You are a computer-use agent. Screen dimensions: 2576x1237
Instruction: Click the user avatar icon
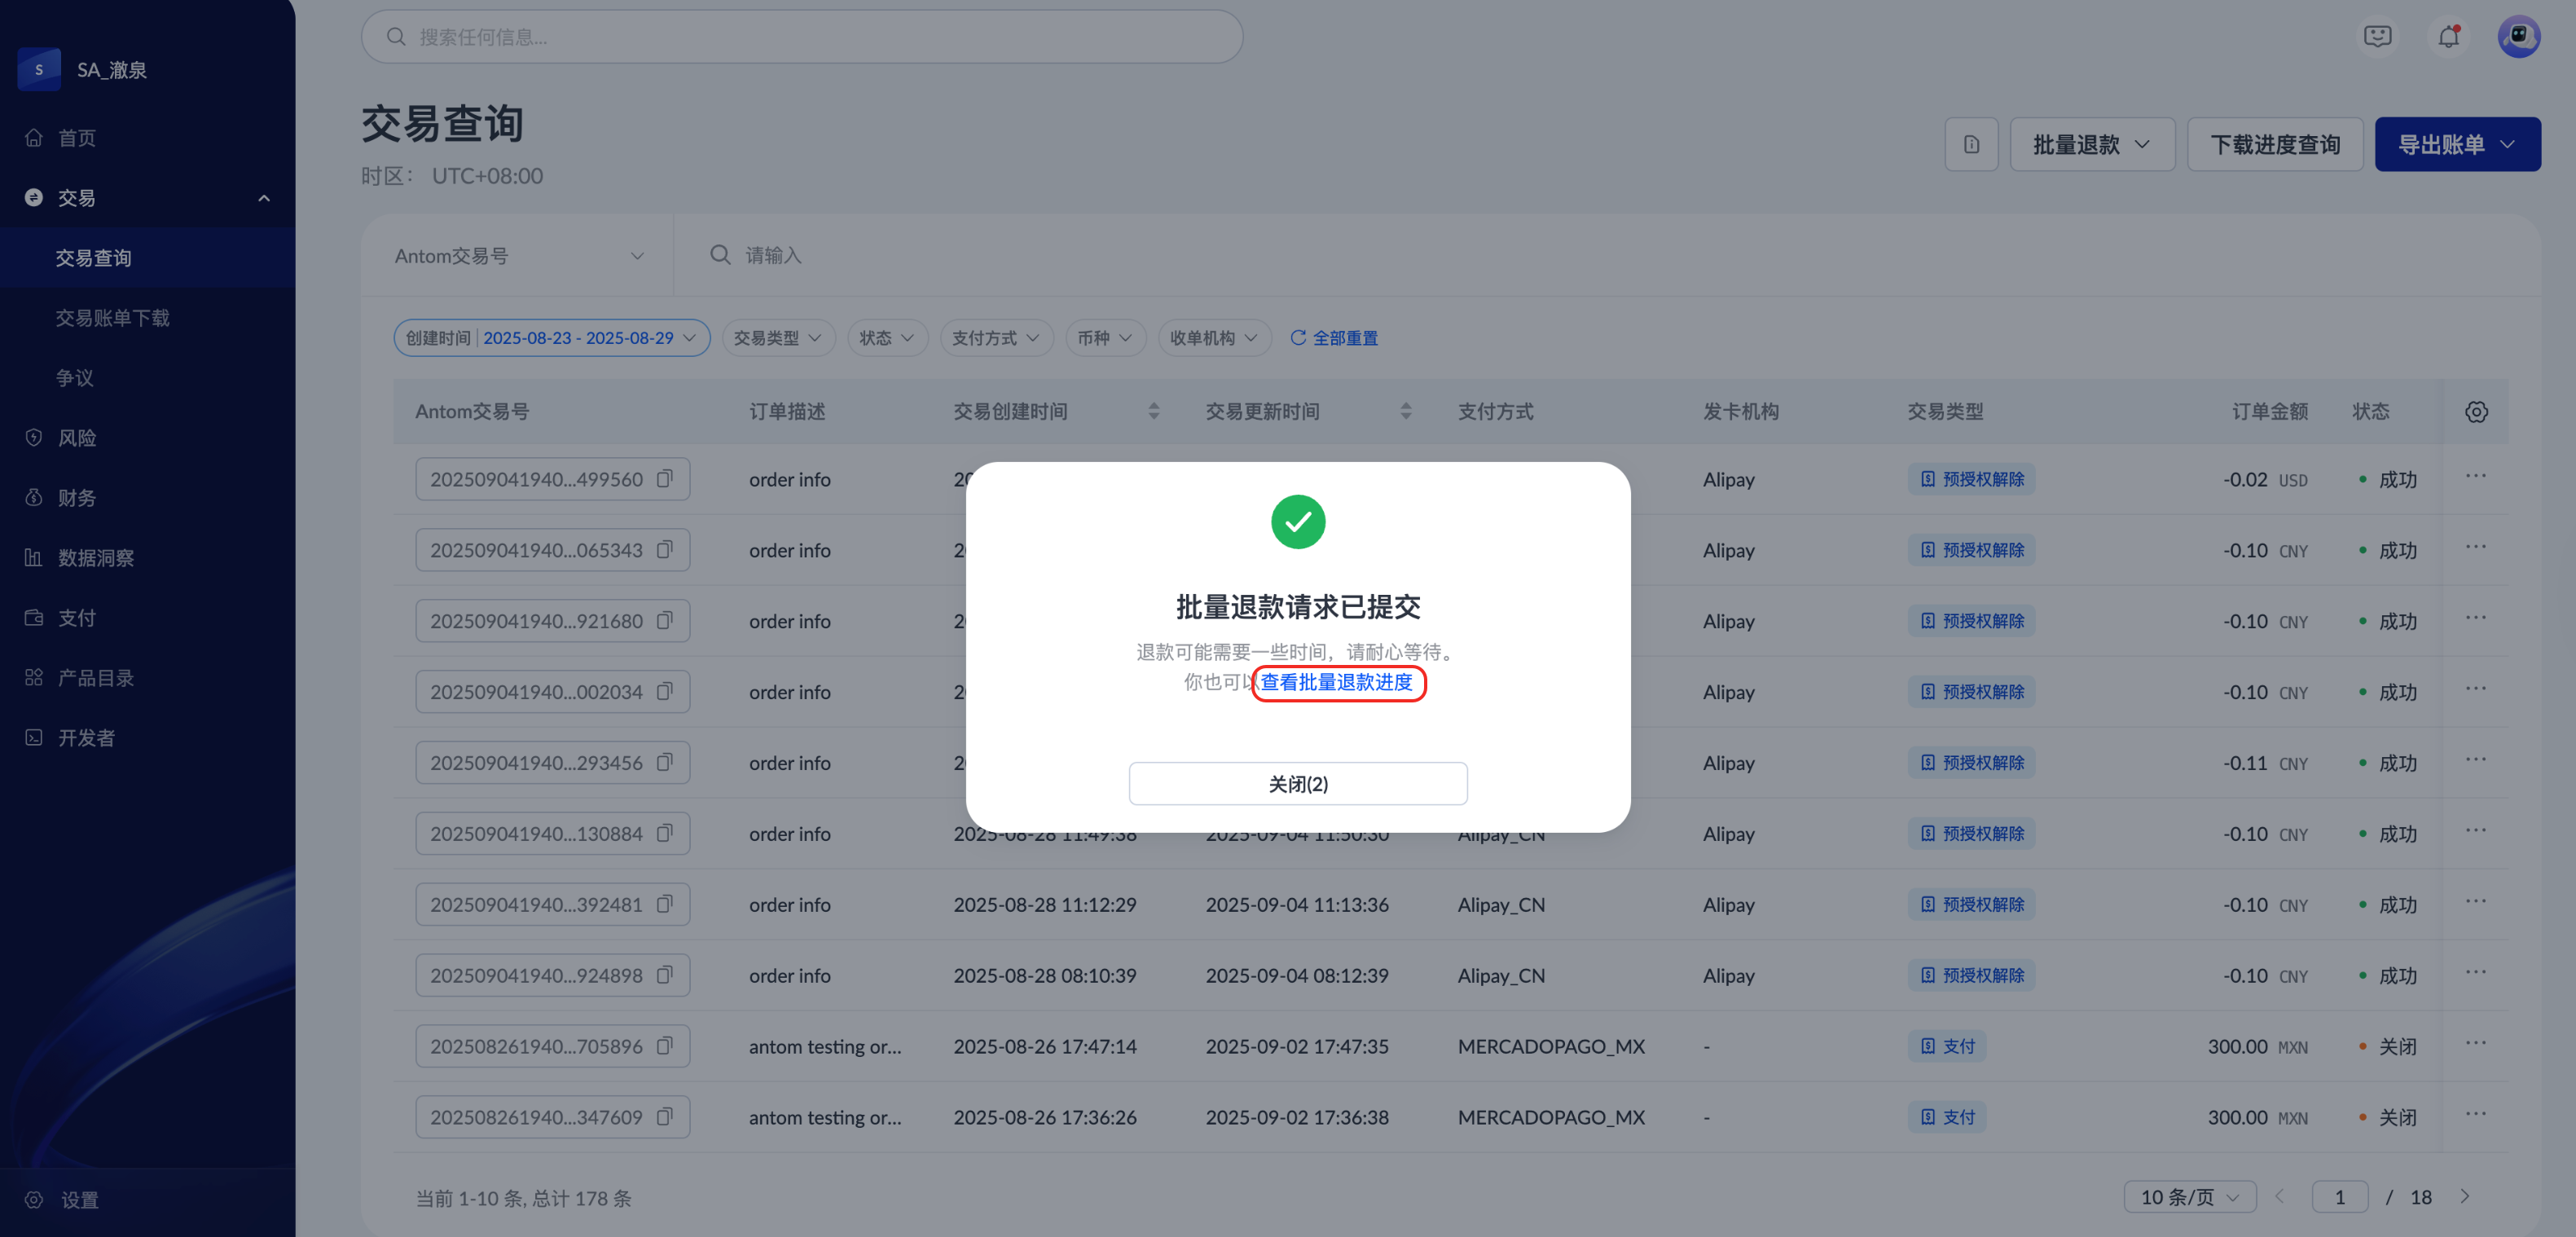[2518, 37]
